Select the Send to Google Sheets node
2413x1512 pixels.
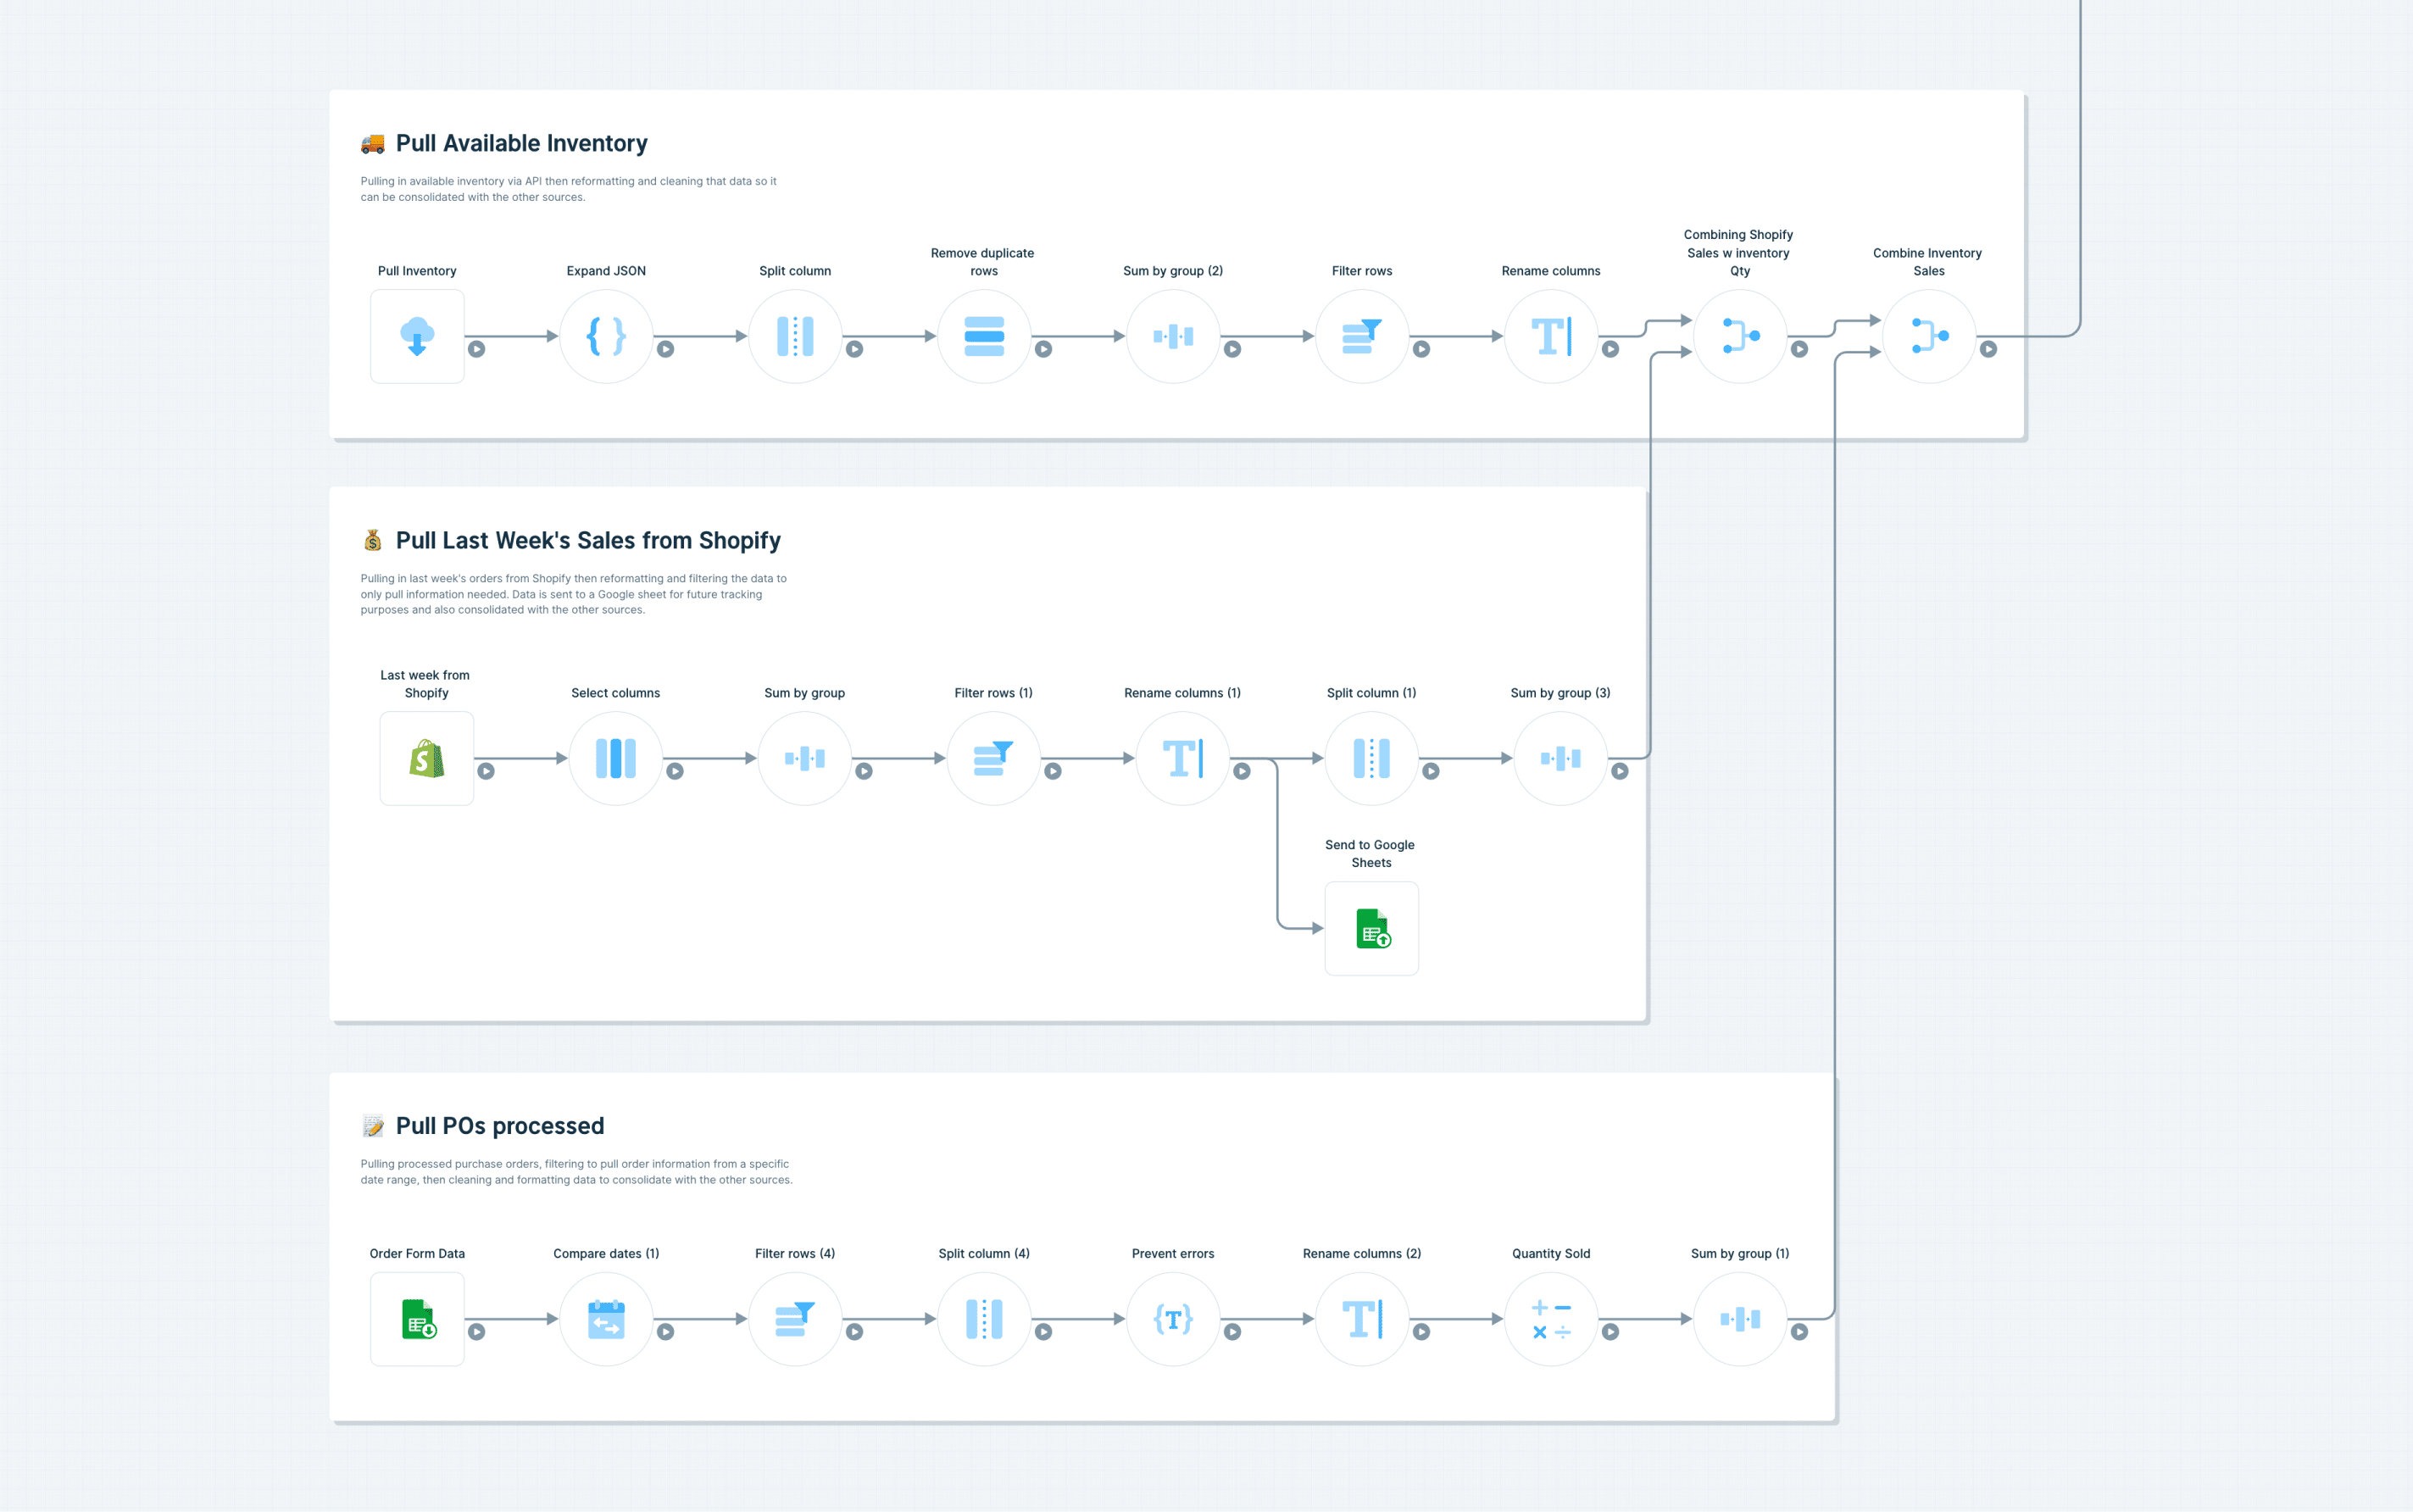point(1372,928)
